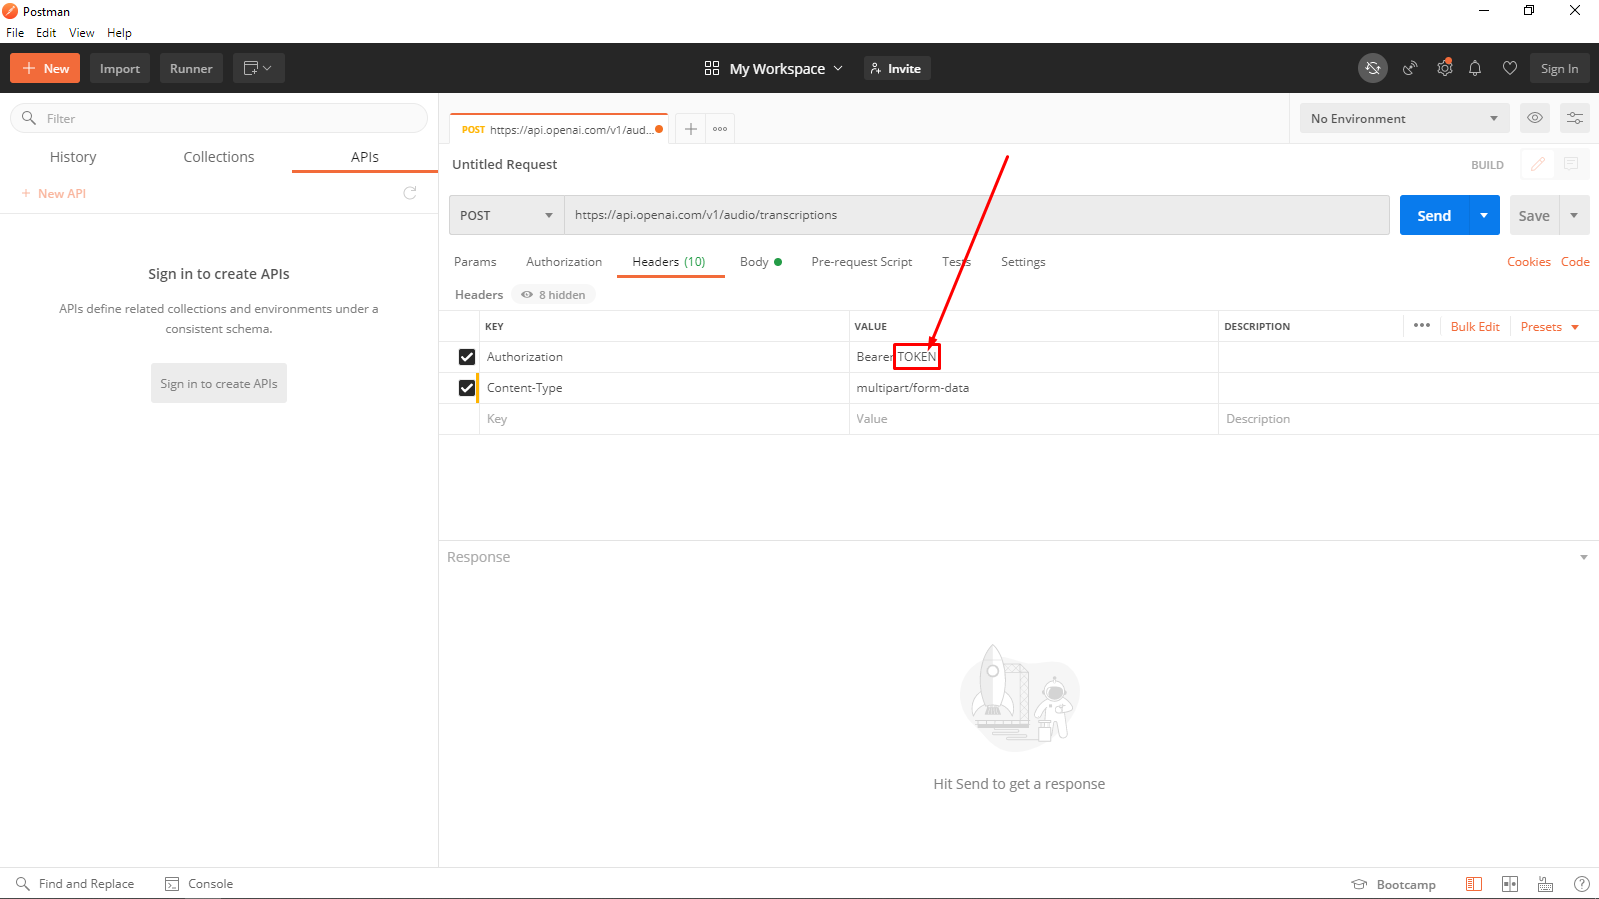Expand the Send button dropdown arrow
This screenshot has height=899, width=1599.
tap(1484, 215)
